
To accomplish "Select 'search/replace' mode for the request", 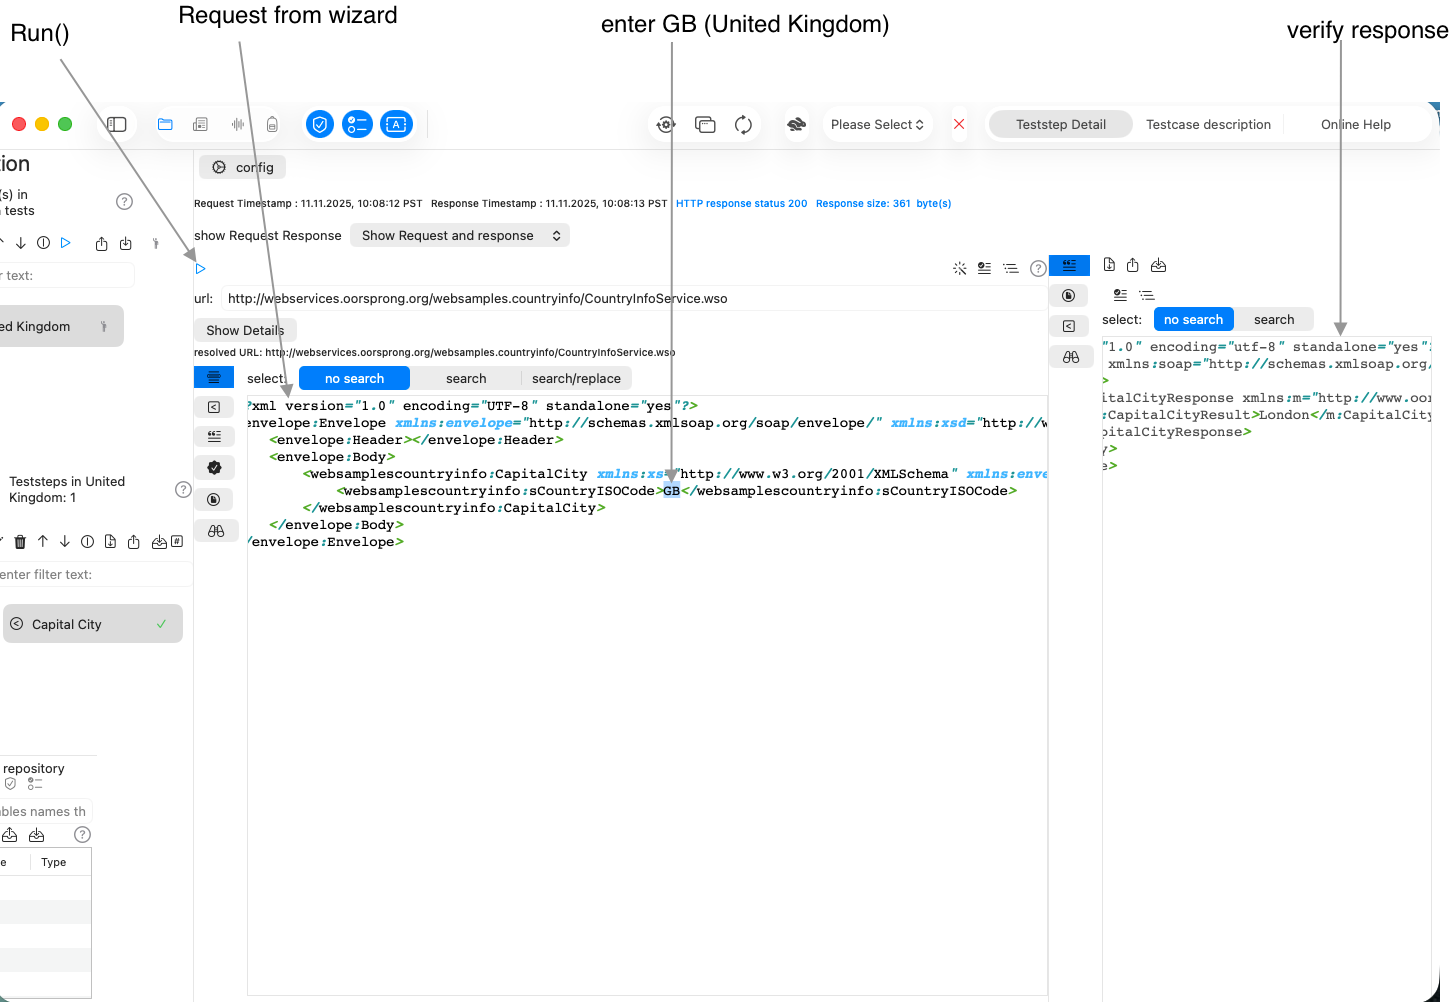I will [576, 379].
